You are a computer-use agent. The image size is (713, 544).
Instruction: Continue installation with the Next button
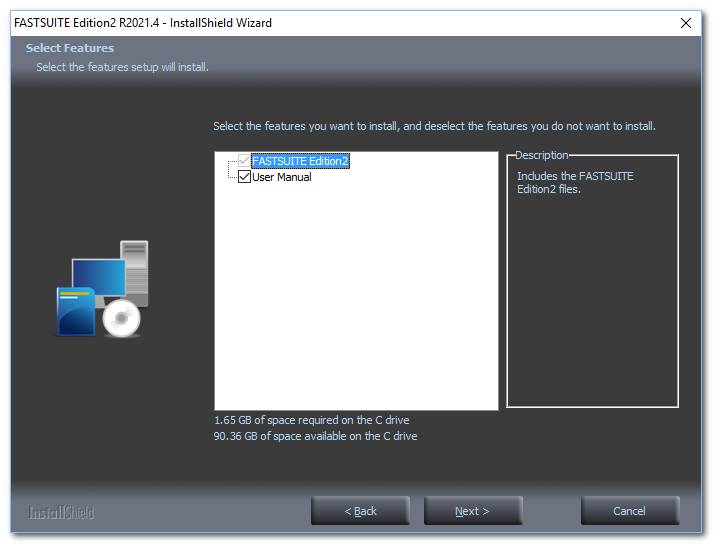(473, 511)
